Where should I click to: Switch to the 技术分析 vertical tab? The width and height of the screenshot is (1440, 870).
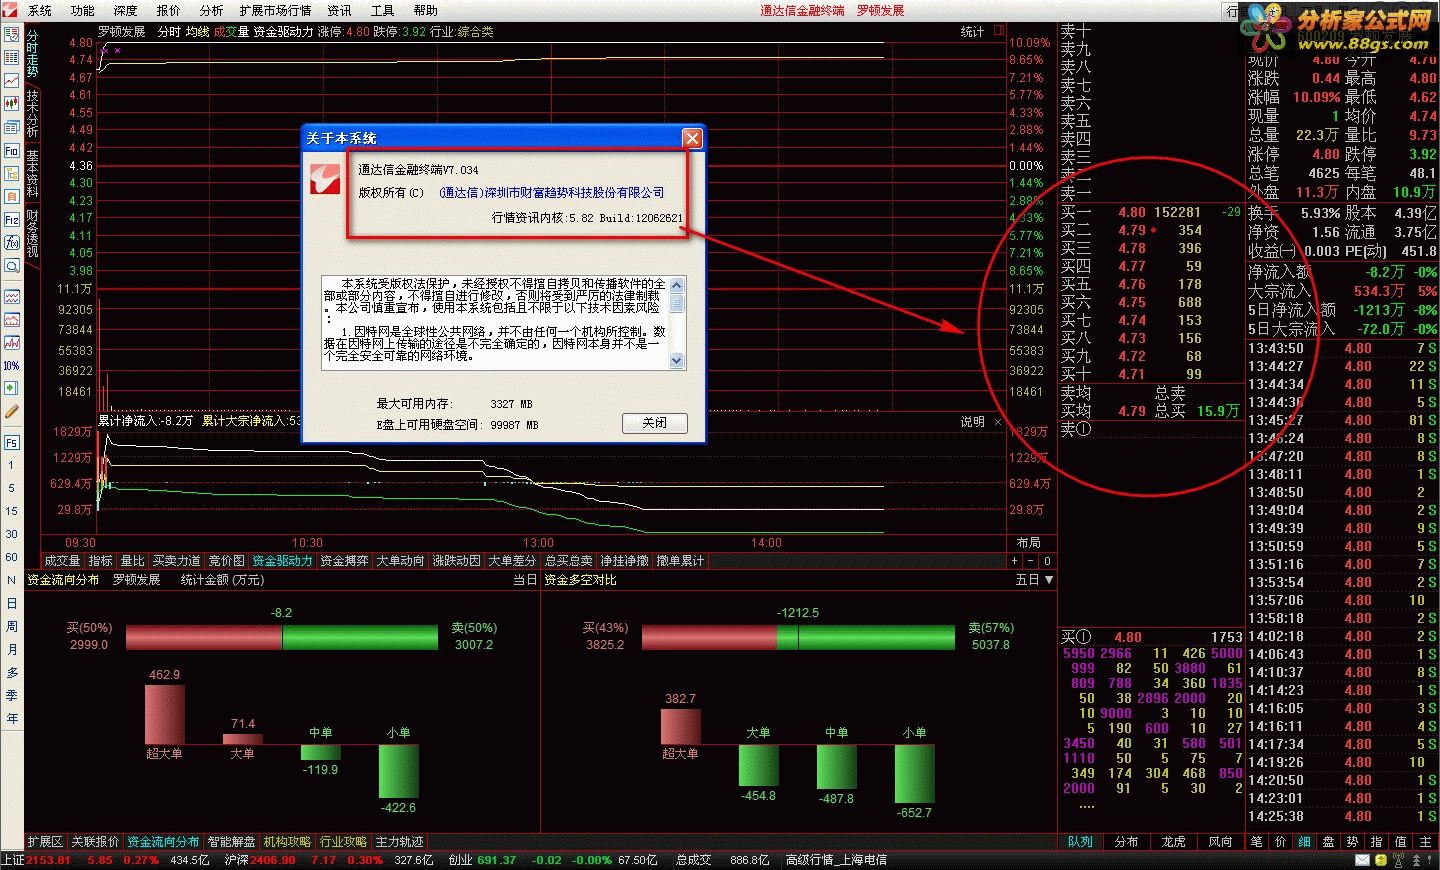click(32, 114)
